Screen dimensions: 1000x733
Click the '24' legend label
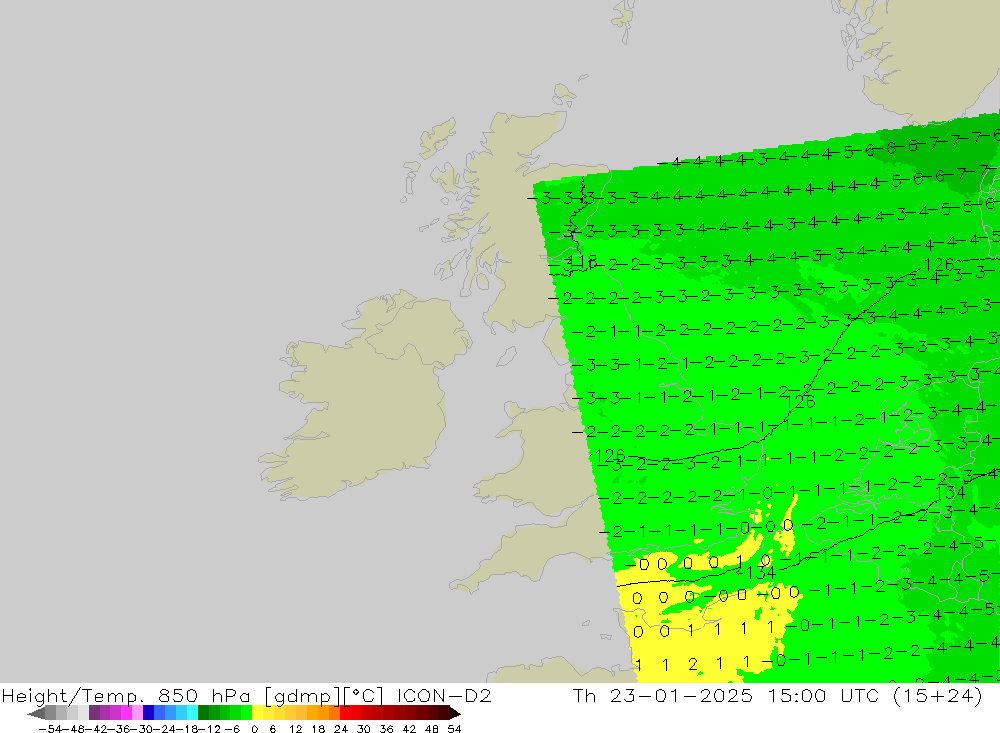click(341, 729)
